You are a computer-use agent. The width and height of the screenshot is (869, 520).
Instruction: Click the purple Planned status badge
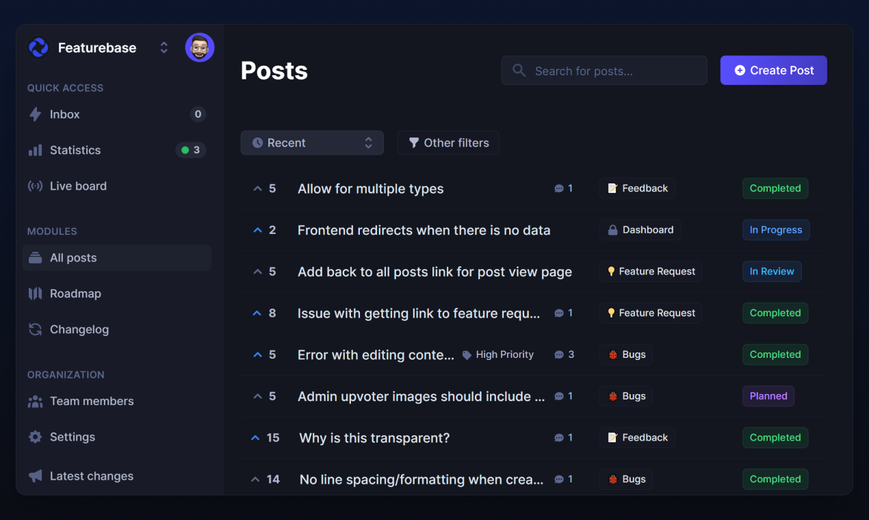(x=768, y=396)
